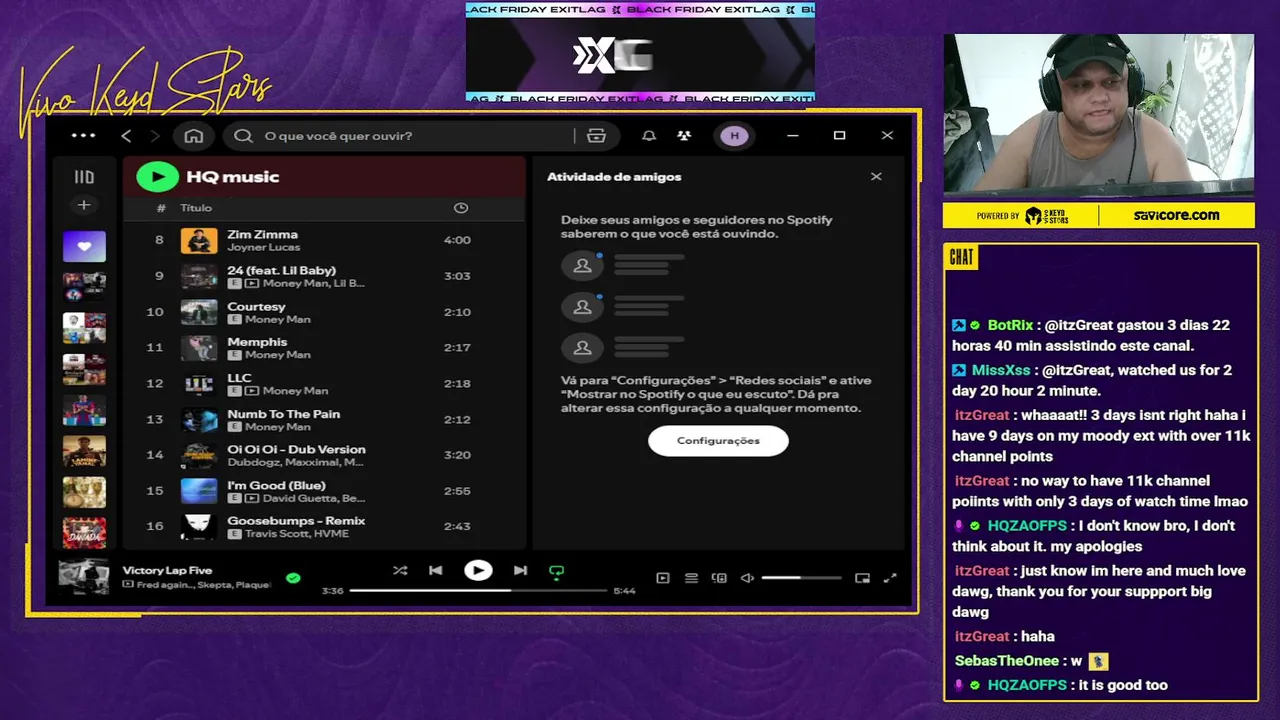Open Spotify Home
1280x720 pixels.
194,136
